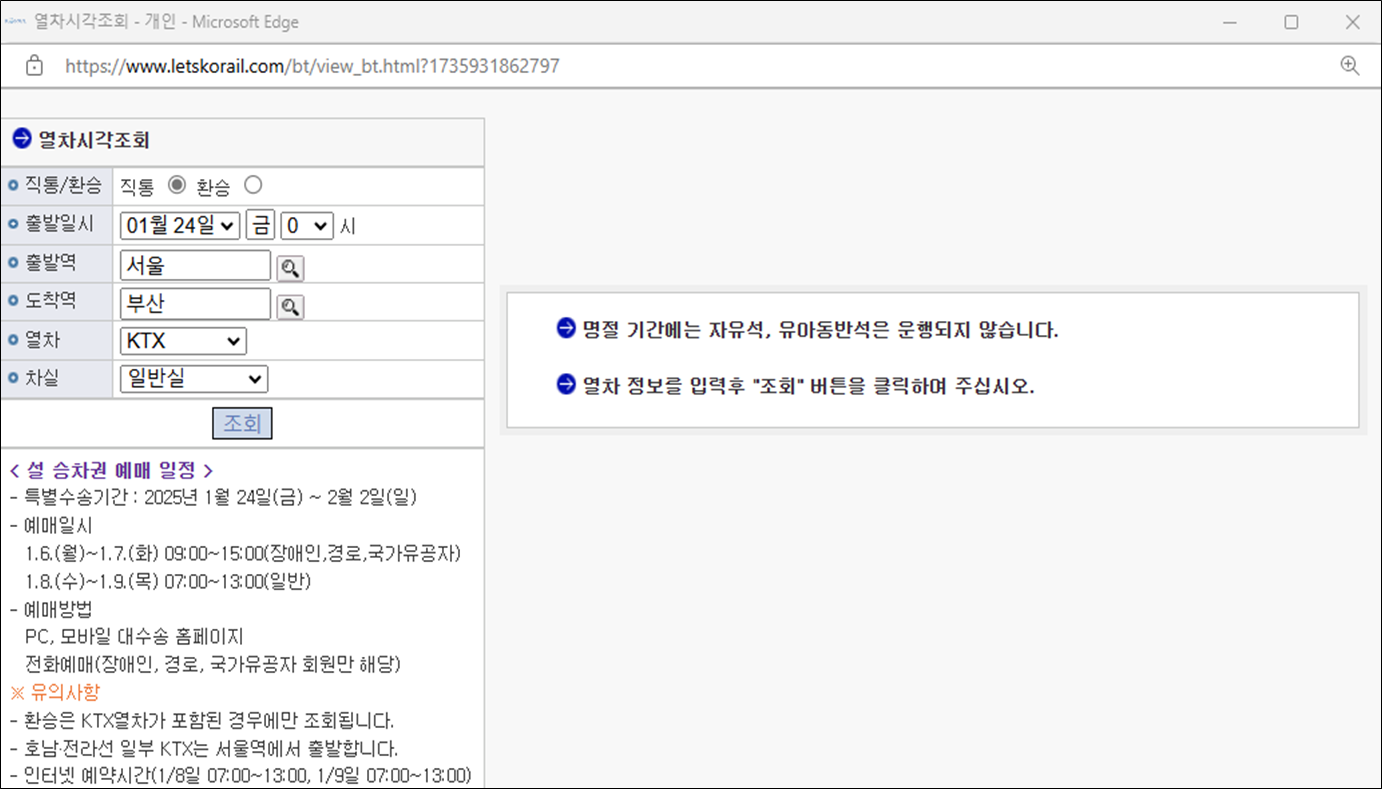Click the 서울 departure station field
The height and width of the screenshot is (789, 1382).
195,266
